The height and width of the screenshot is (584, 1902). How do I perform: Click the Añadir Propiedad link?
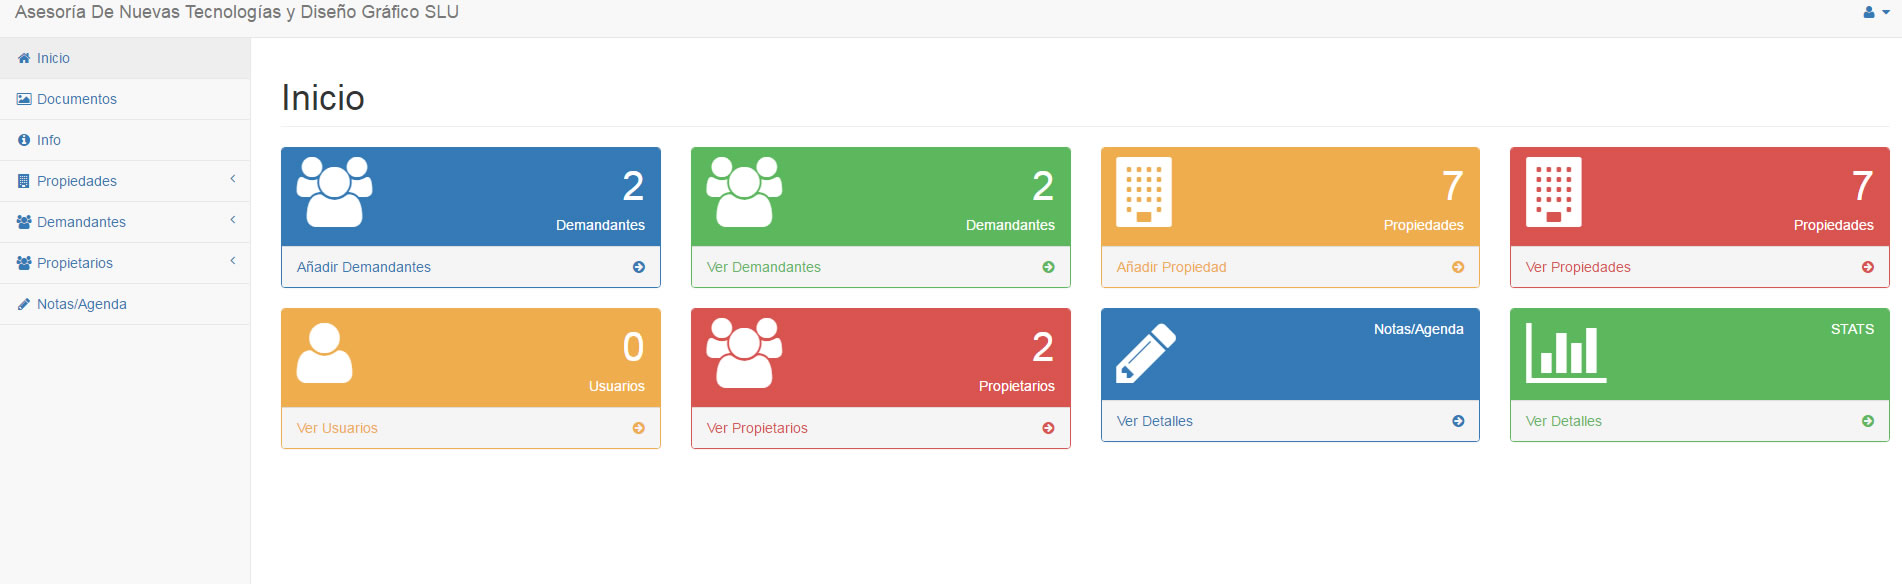[1171, 267]
